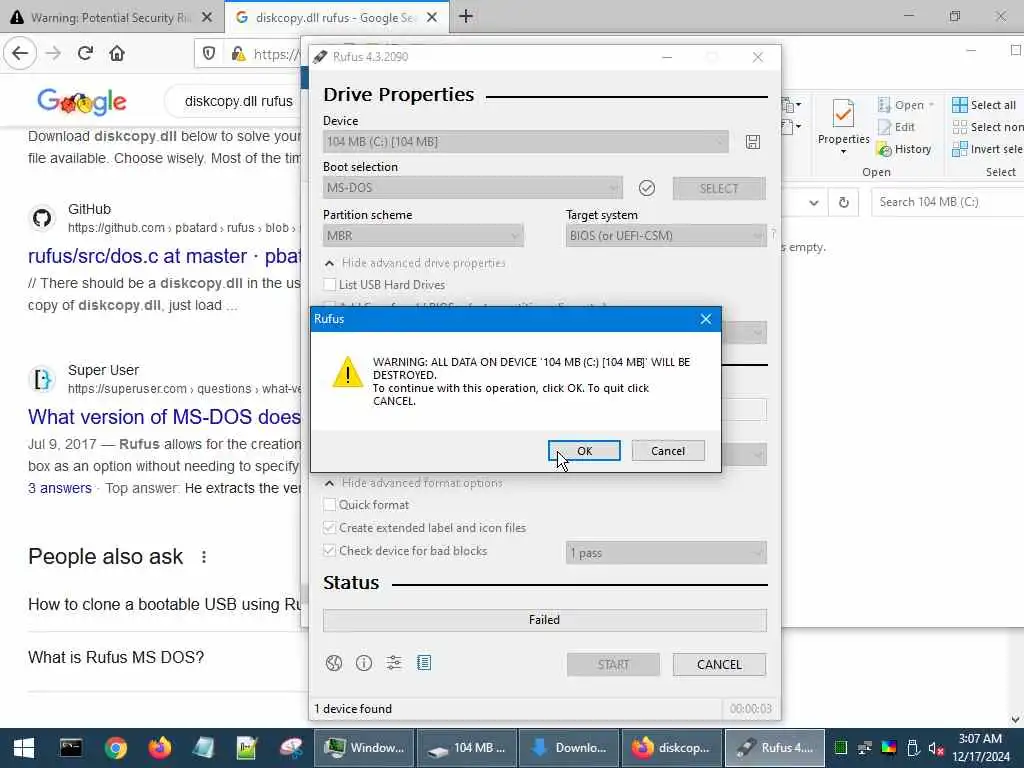Click 'Invert selection' in Explorer ribbon

point(987,150)
